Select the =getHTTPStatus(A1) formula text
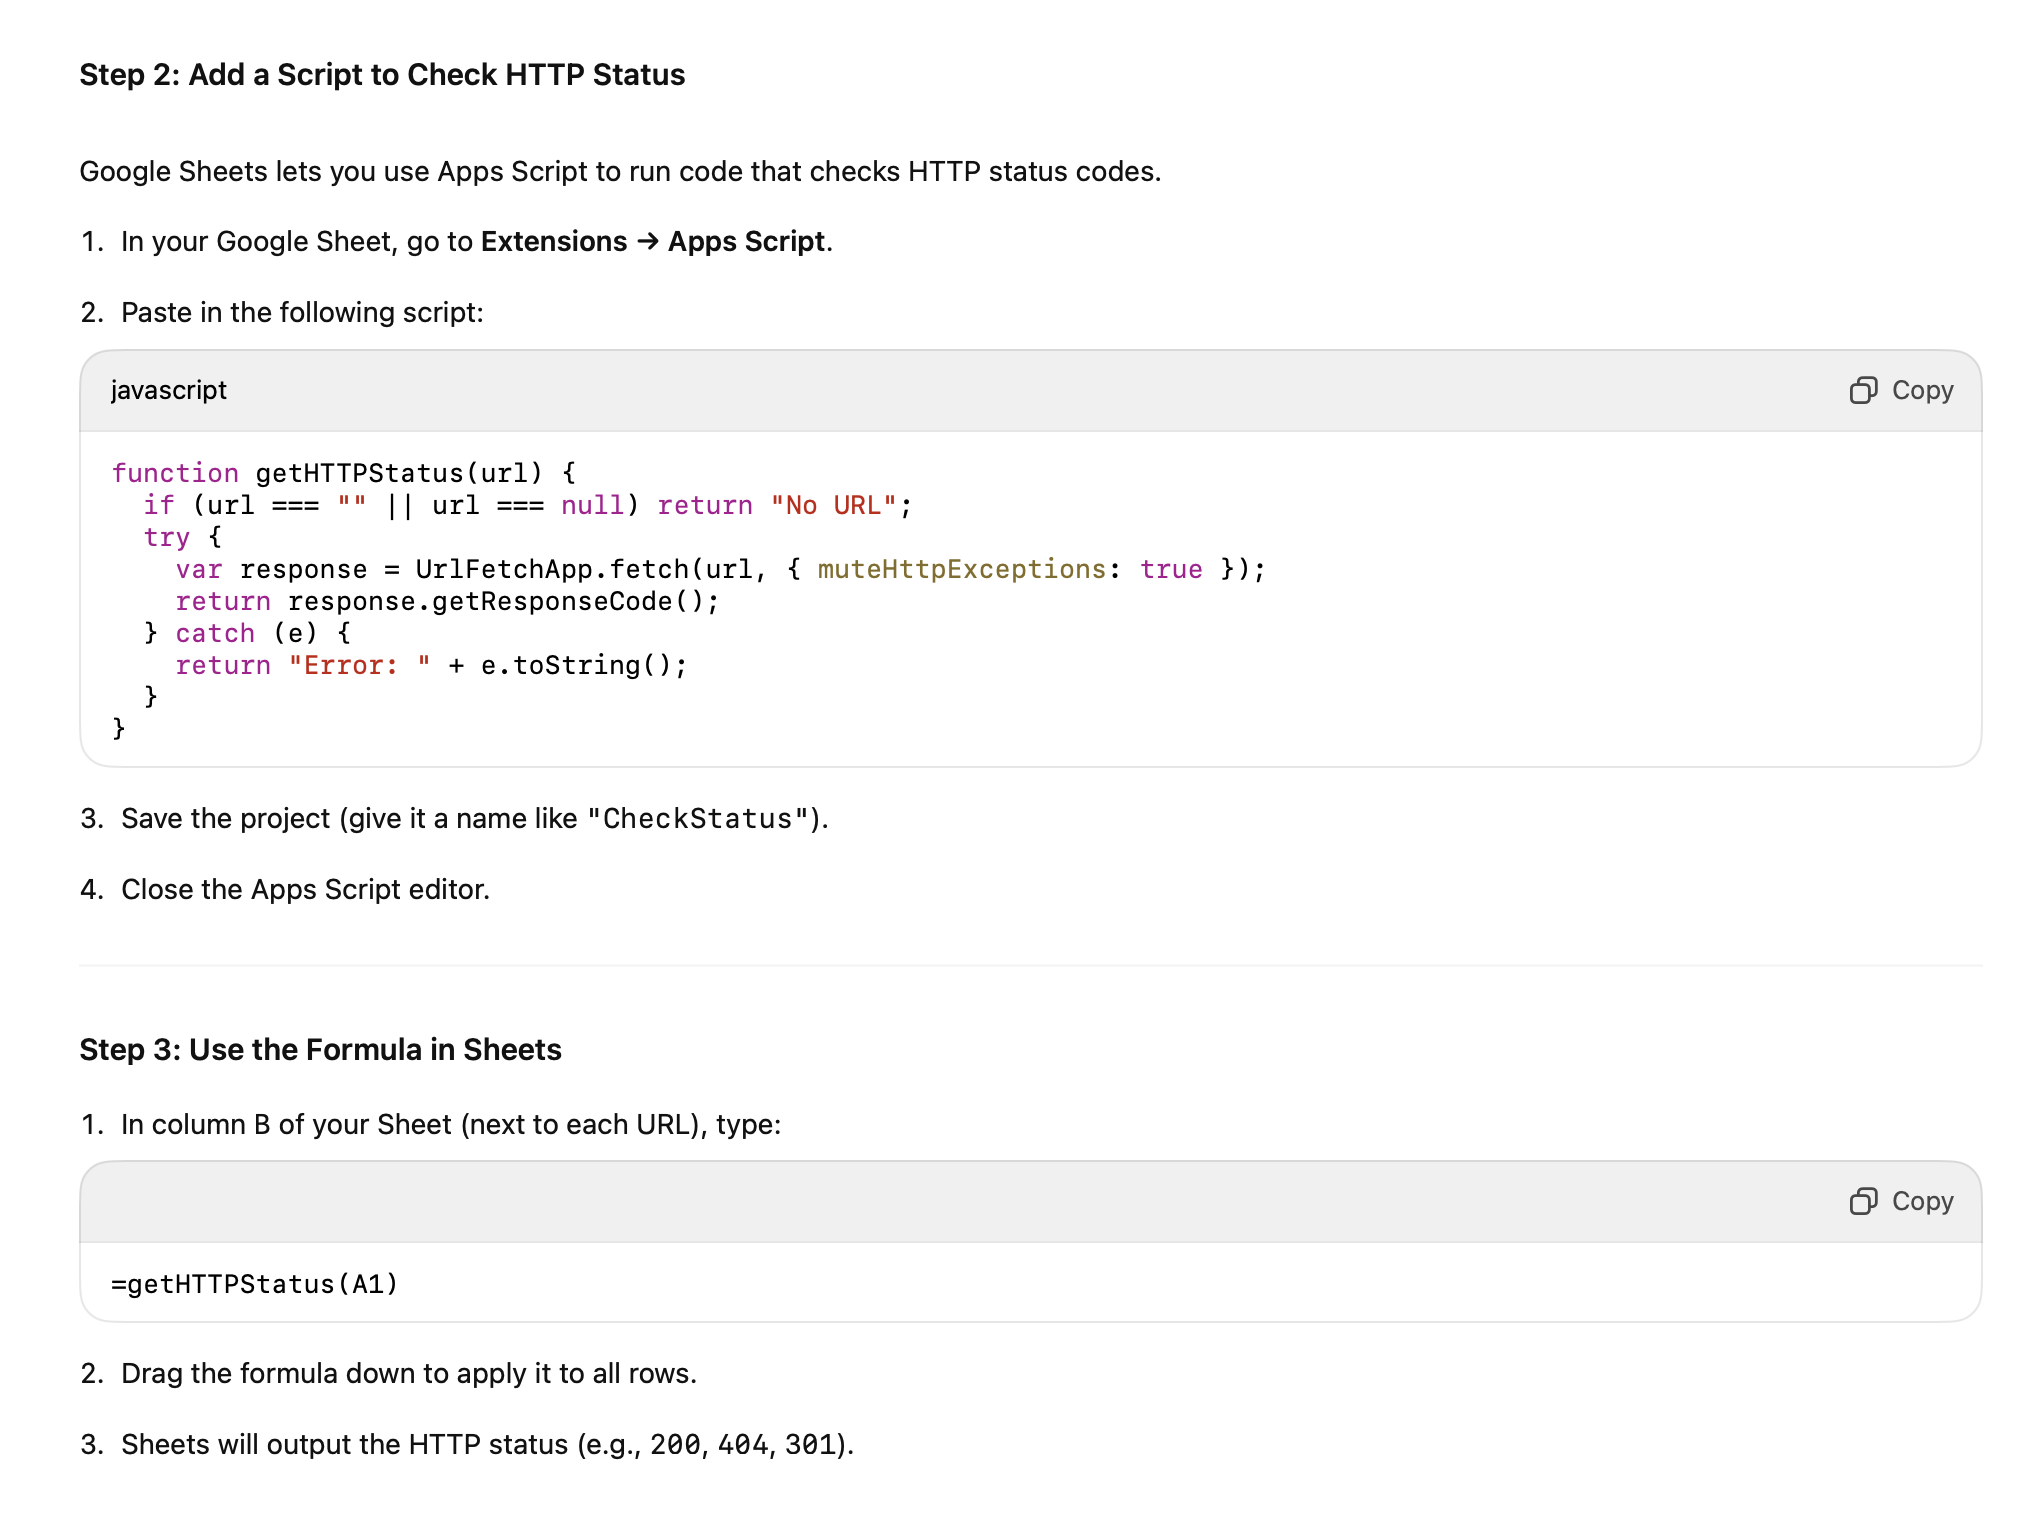This screenshot has width=2040, height=1514. (x=253, y=1283)
